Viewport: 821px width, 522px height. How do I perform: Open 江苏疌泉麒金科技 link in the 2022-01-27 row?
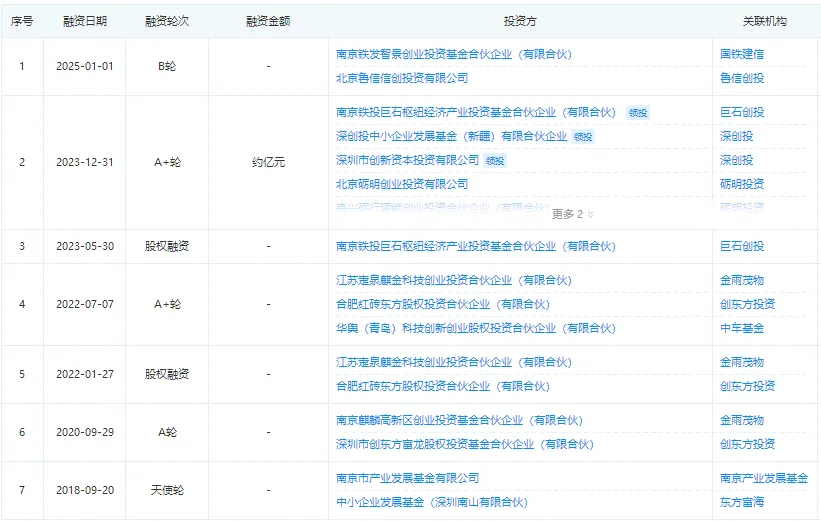(453, 362)
